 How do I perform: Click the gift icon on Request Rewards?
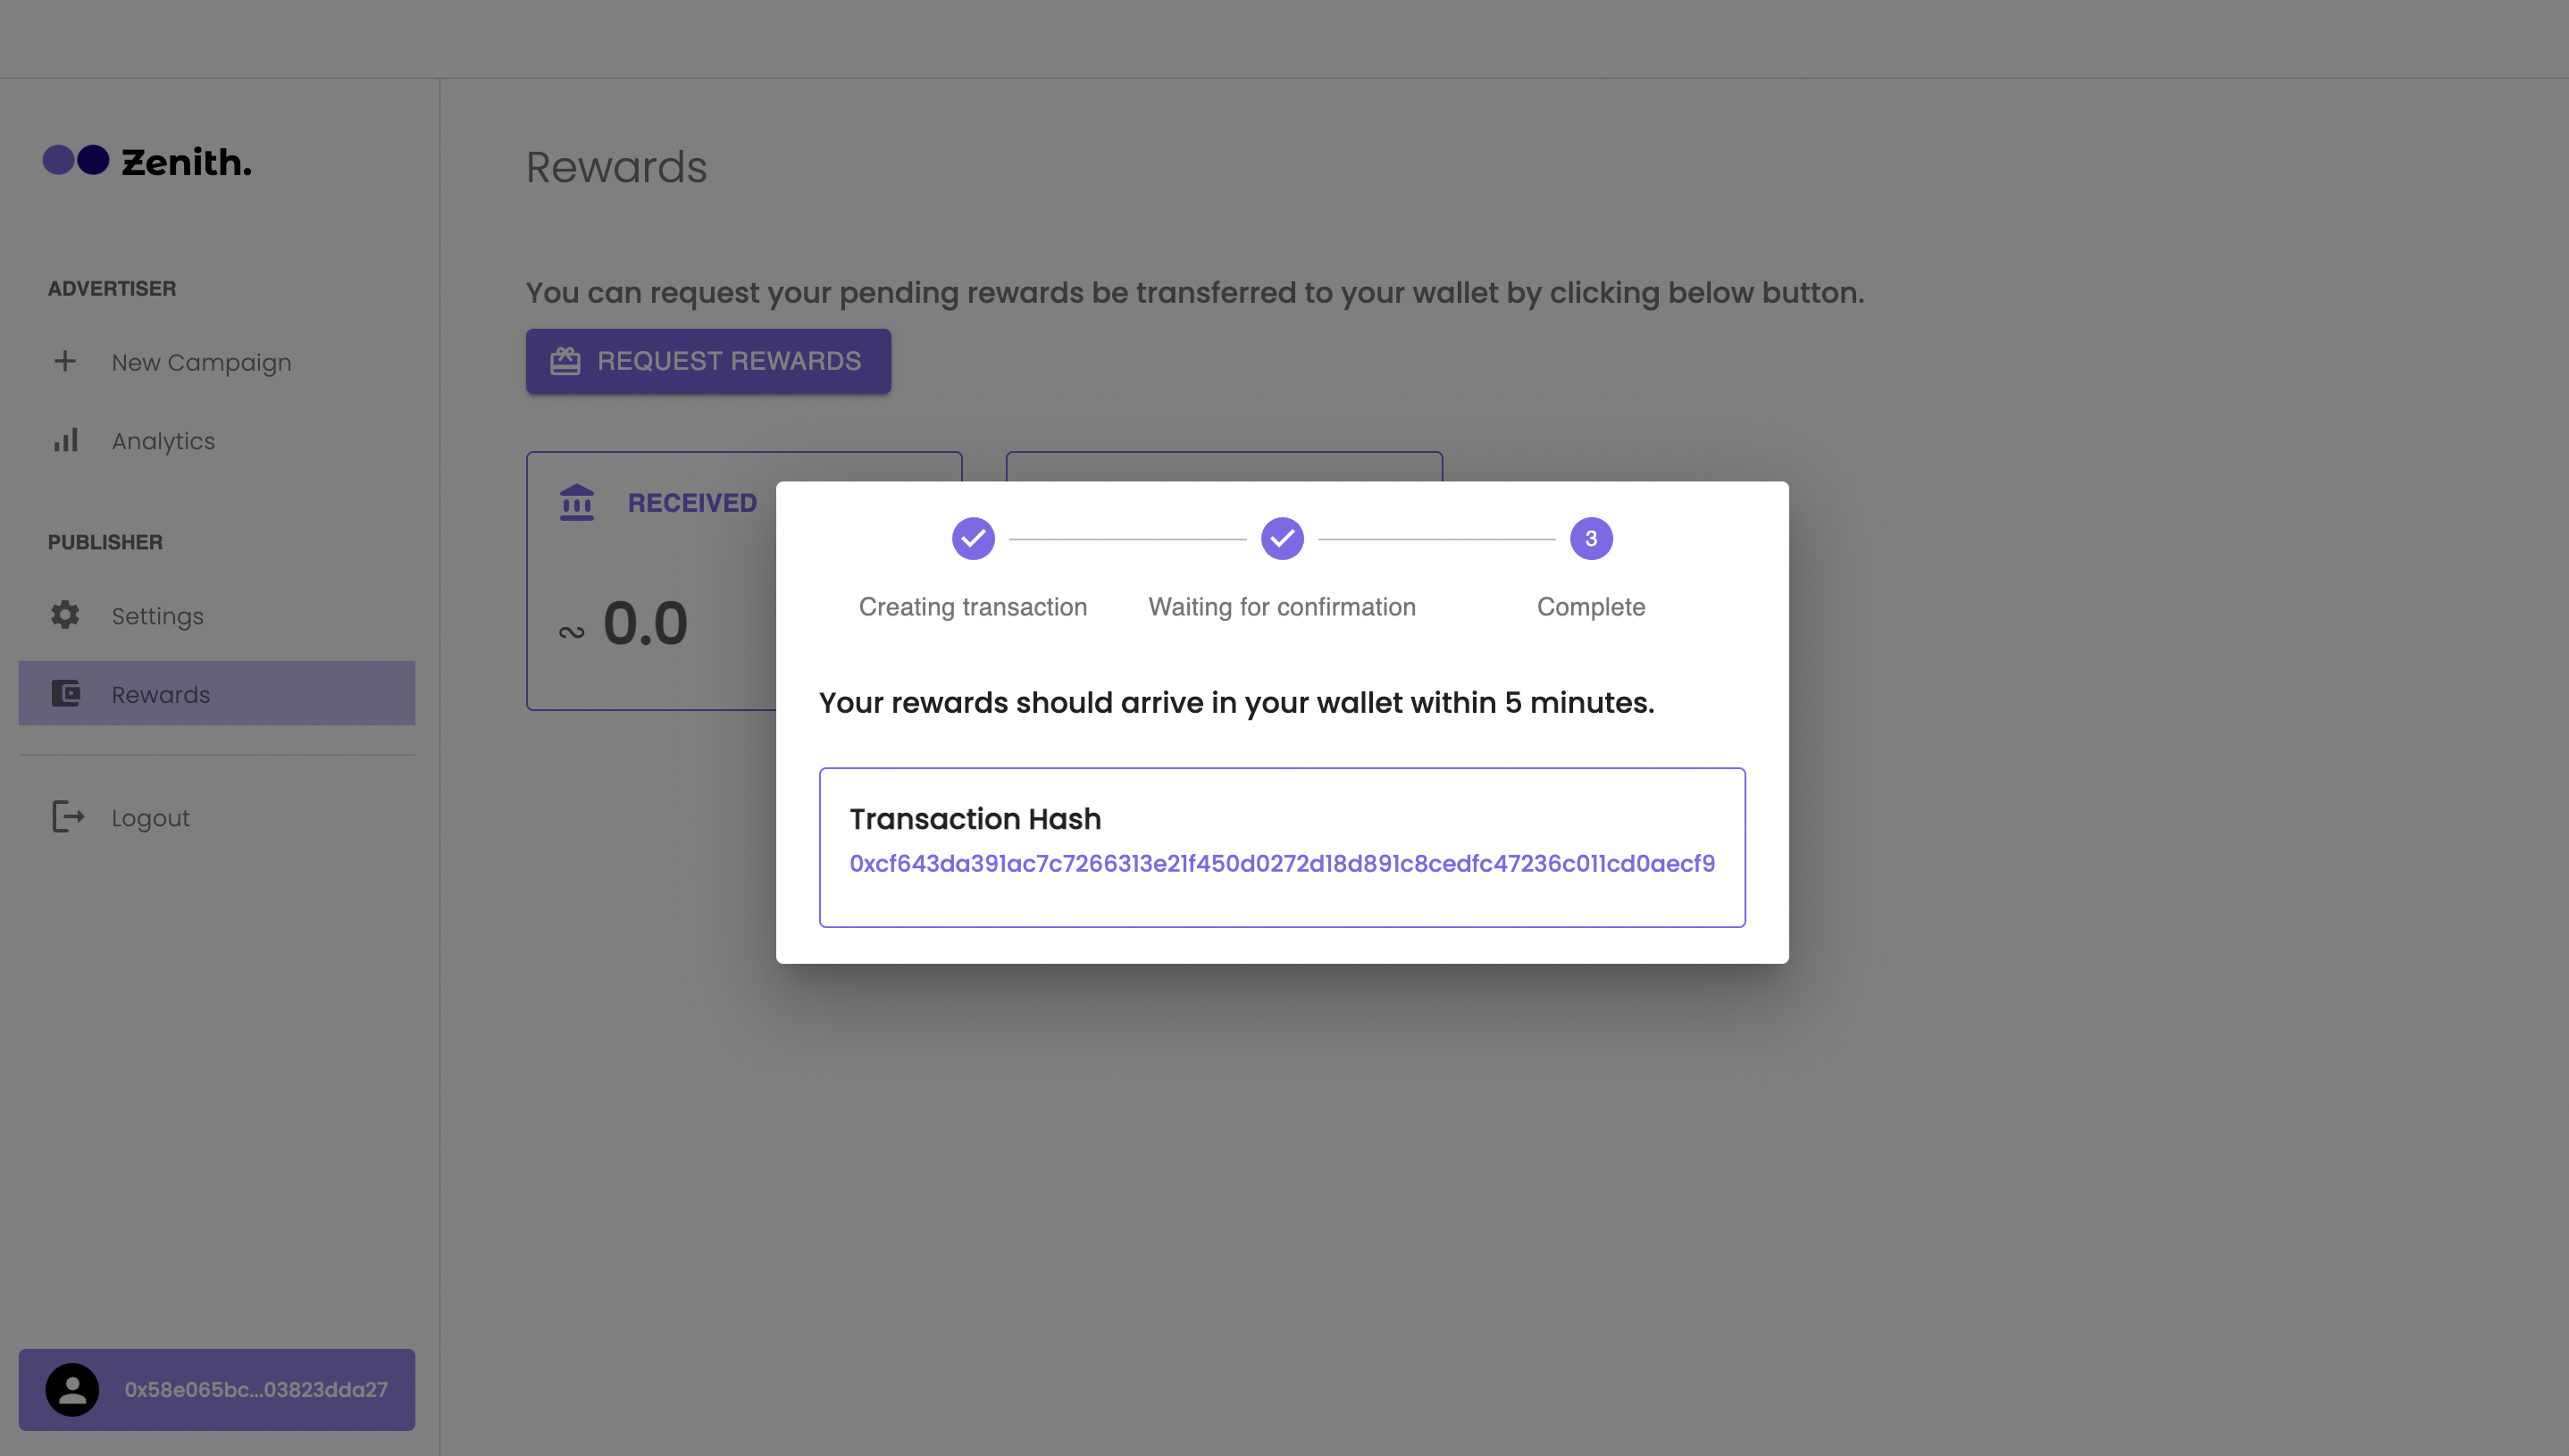[565, 361]
